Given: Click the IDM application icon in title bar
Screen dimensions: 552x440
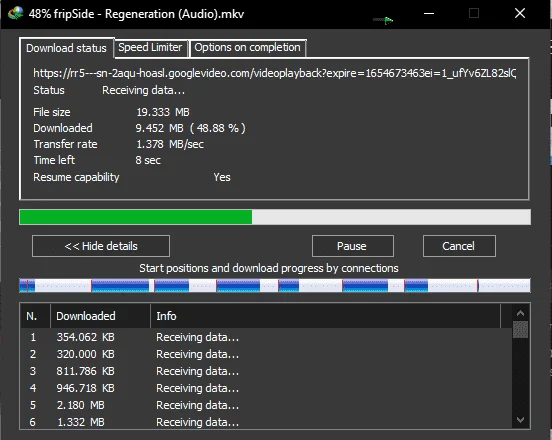Looking at the screenshot, I should click(x=15, y=13).
